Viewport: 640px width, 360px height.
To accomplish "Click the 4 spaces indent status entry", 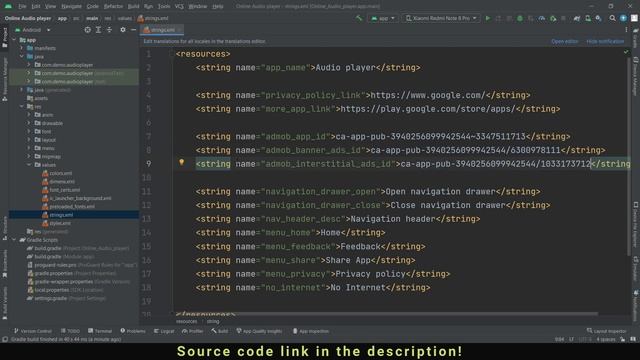I will [x=606, y=339].
